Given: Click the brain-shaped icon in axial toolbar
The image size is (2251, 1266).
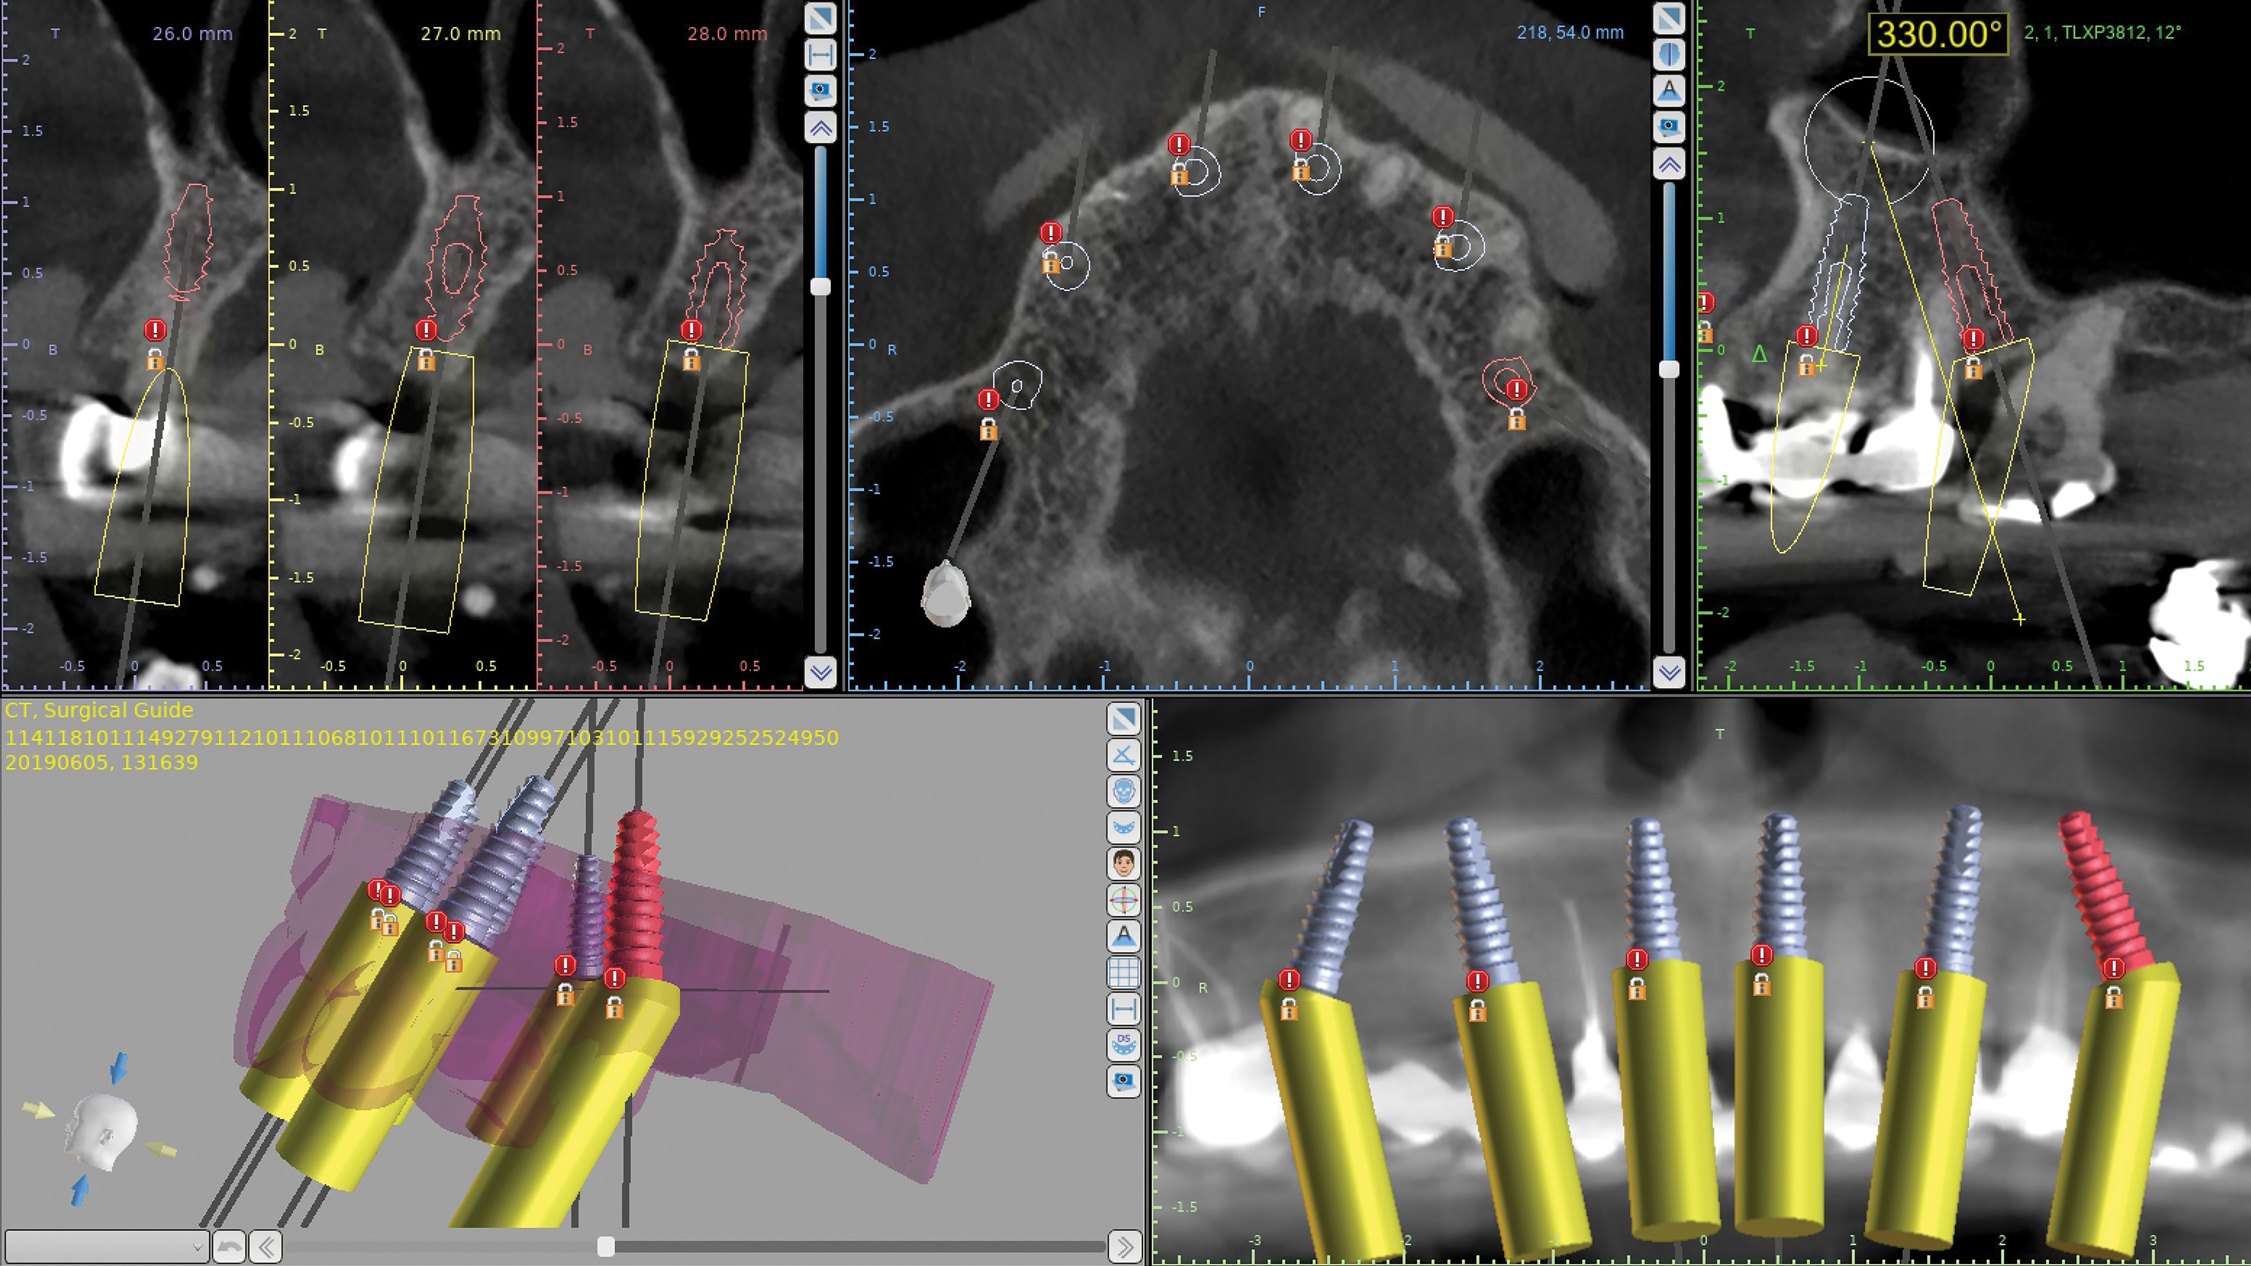Looking at the screenshot, I should 1668,54.
